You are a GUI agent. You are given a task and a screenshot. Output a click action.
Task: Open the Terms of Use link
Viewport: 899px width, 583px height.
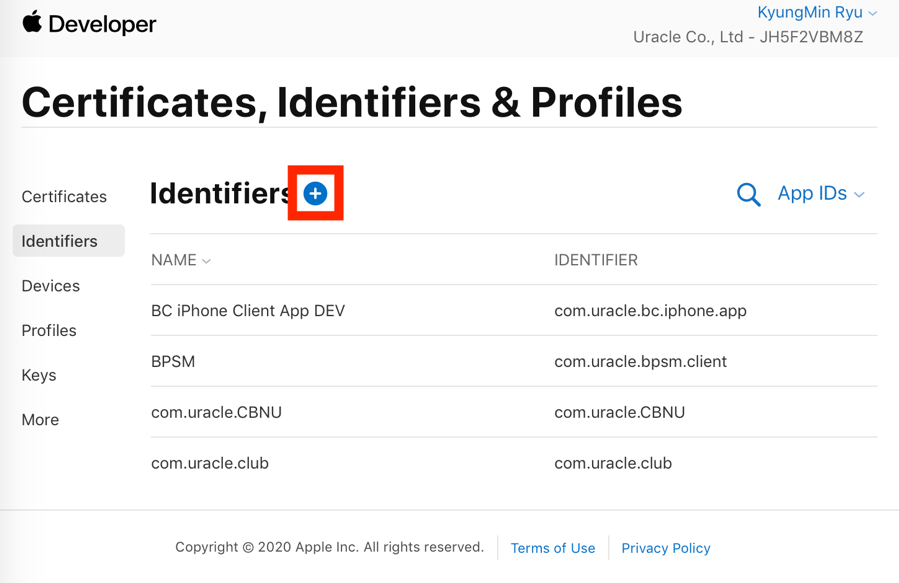pyautogui.click(x=553, y=548)
